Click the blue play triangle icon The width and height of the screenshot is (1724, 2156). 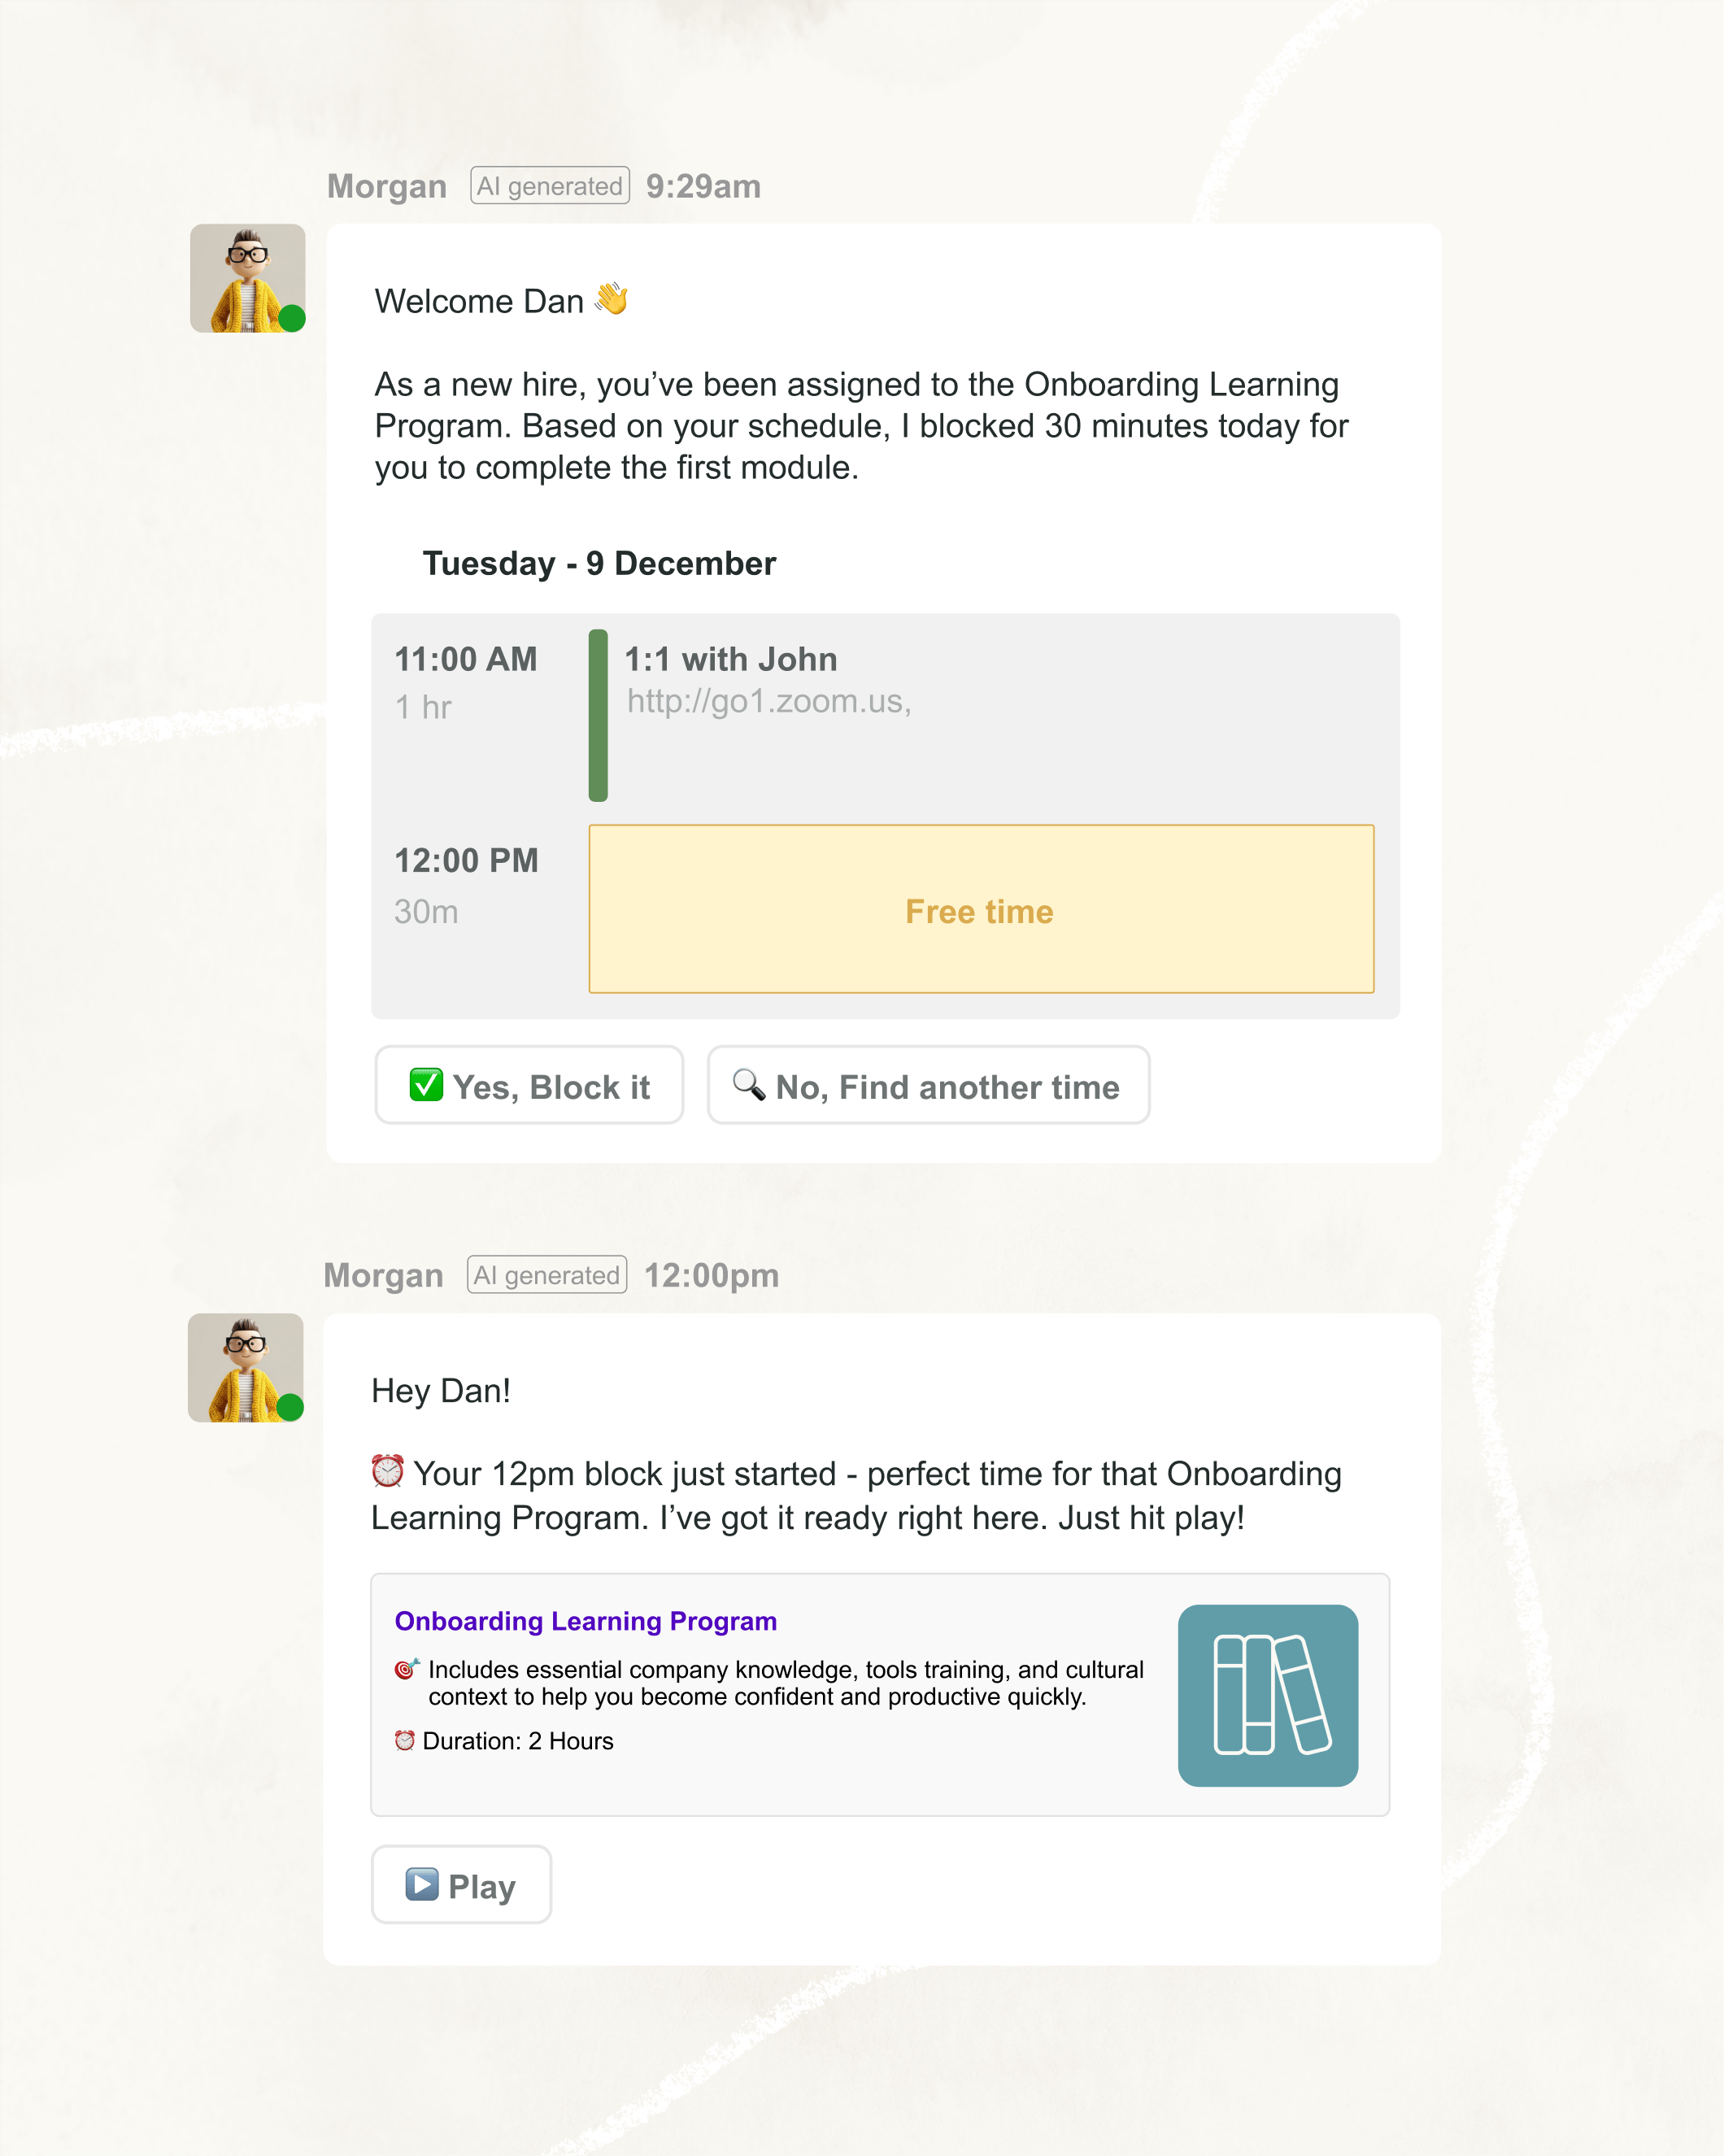[x=422, y=1884]
